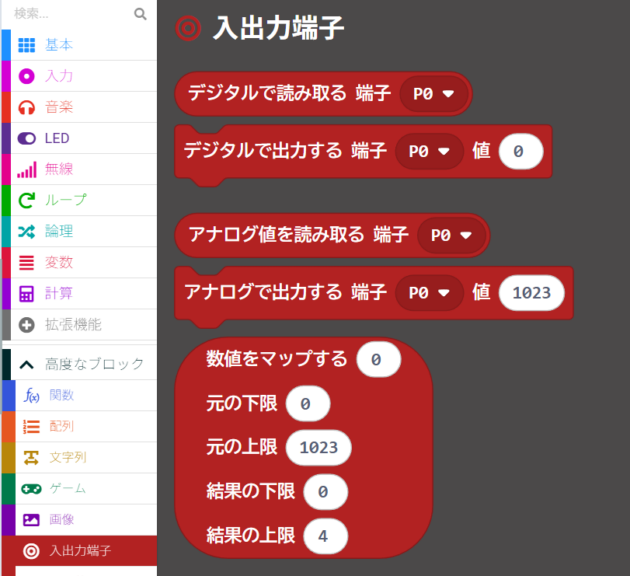Open the ゲーム gamepad icon category

pyautogui.click(x=31, y=488)
